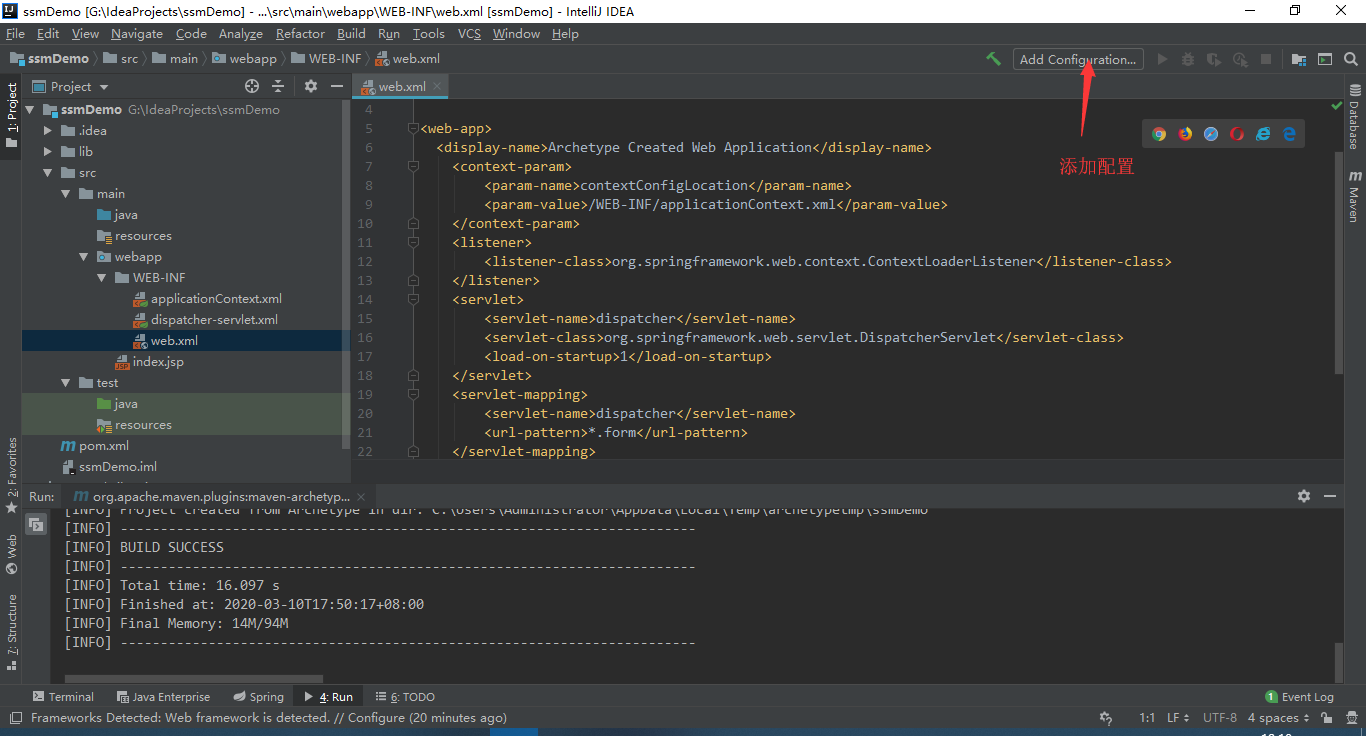This screenshot has height=736, width=1366.
Task: Collapse the WEB-INF folder arrow
Action: point(102,278)
